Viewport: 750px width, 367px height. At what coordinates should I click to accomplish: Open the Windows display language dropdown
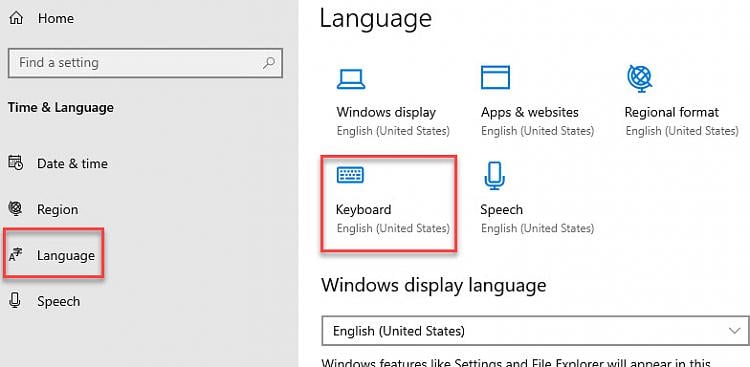coord(535,331)
